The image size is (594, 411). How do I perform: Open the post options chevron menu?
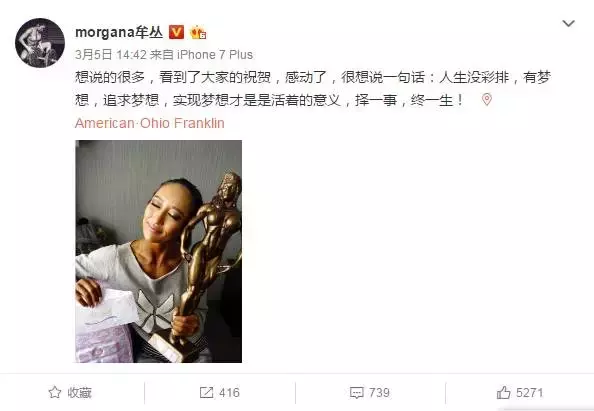pos(568,23)
